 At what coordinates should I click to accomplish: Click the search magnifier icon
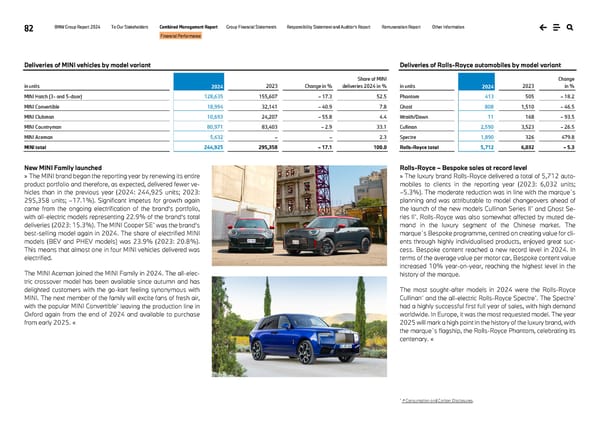578,26
